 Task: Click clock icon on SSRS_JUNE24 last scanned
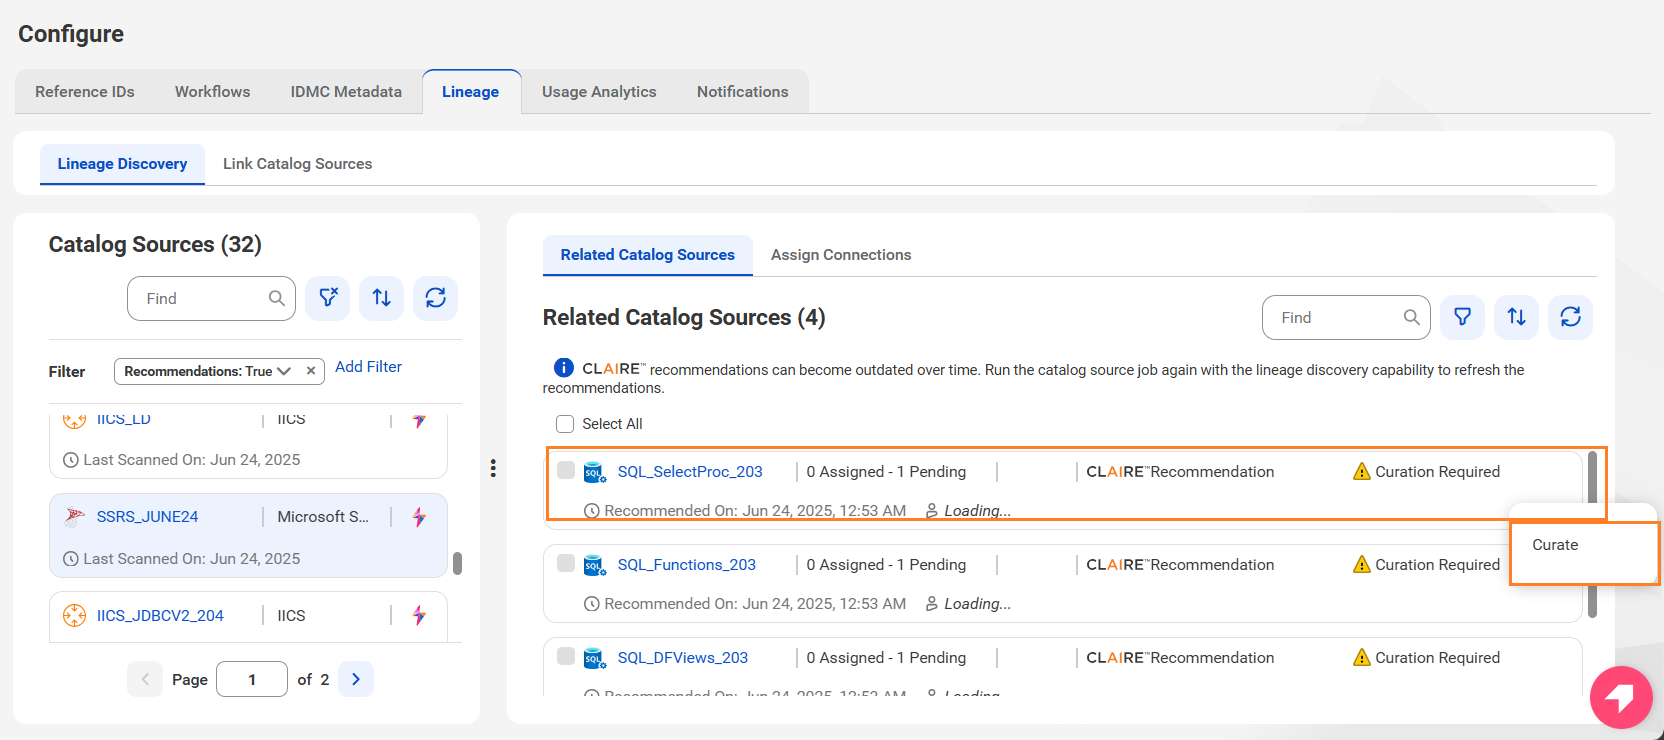click(x=71, y=559)
